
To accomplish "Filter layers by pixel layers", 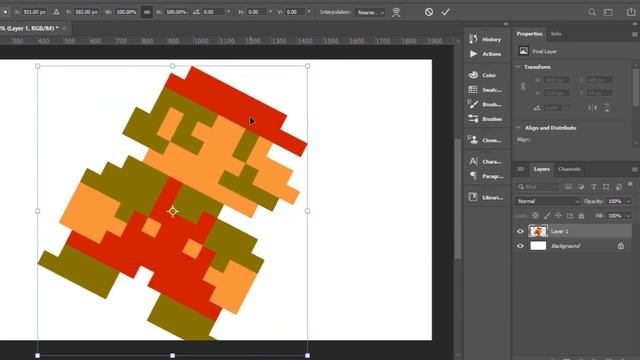I will click(x=568, y=187).
